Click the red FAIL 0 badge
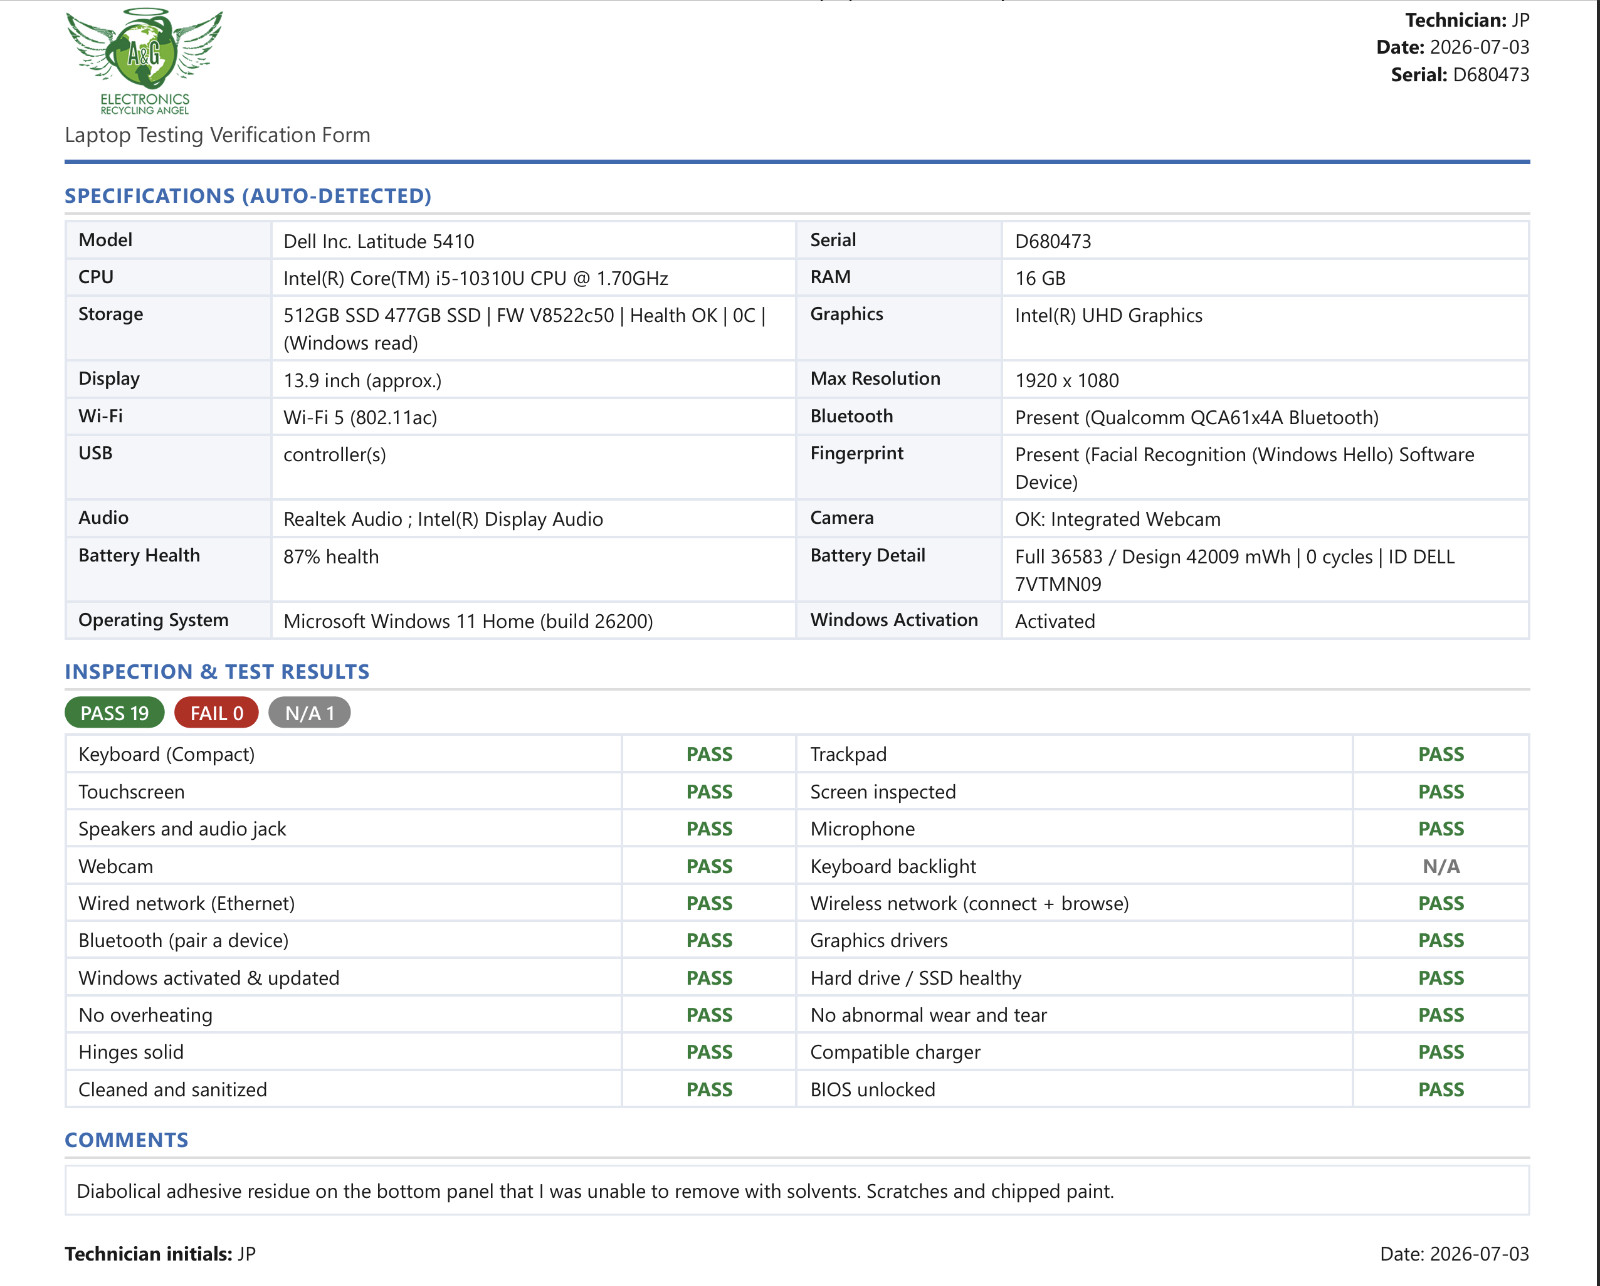 coord(217,713)
